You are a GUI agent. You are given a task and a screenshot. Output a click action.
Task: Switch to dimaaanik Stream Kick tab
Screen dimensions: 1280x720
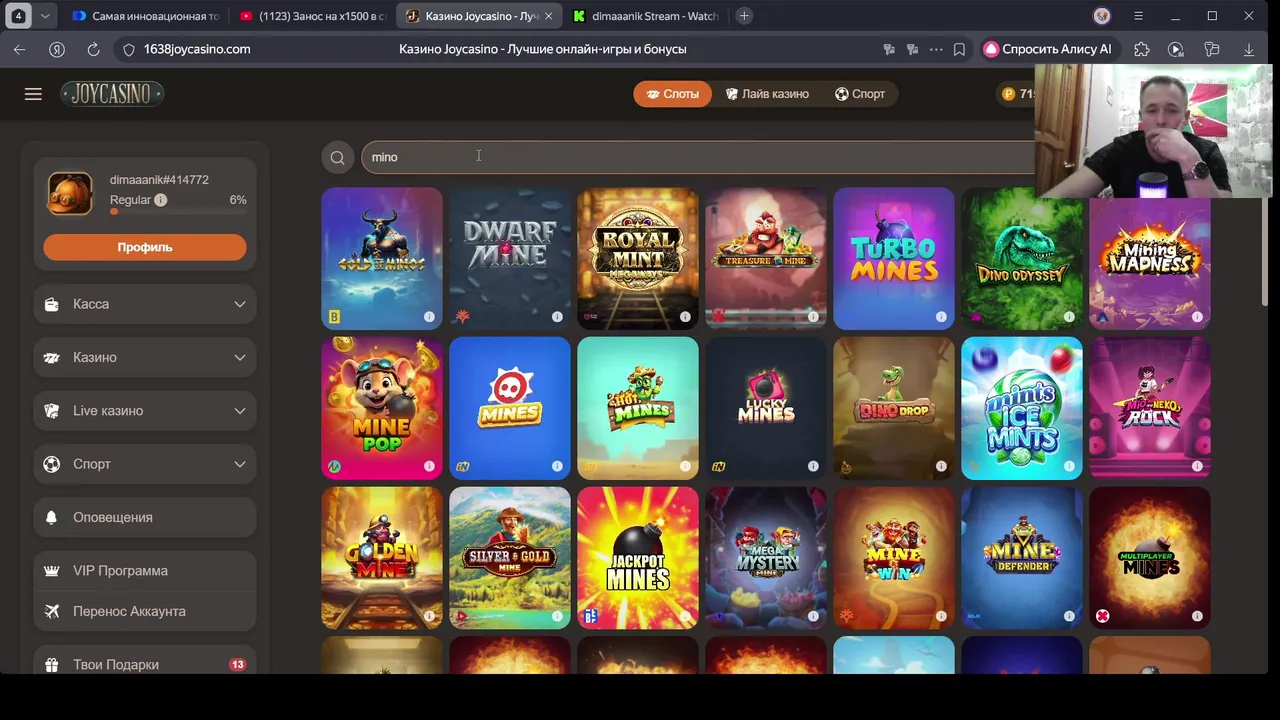[x=646, y=16]
